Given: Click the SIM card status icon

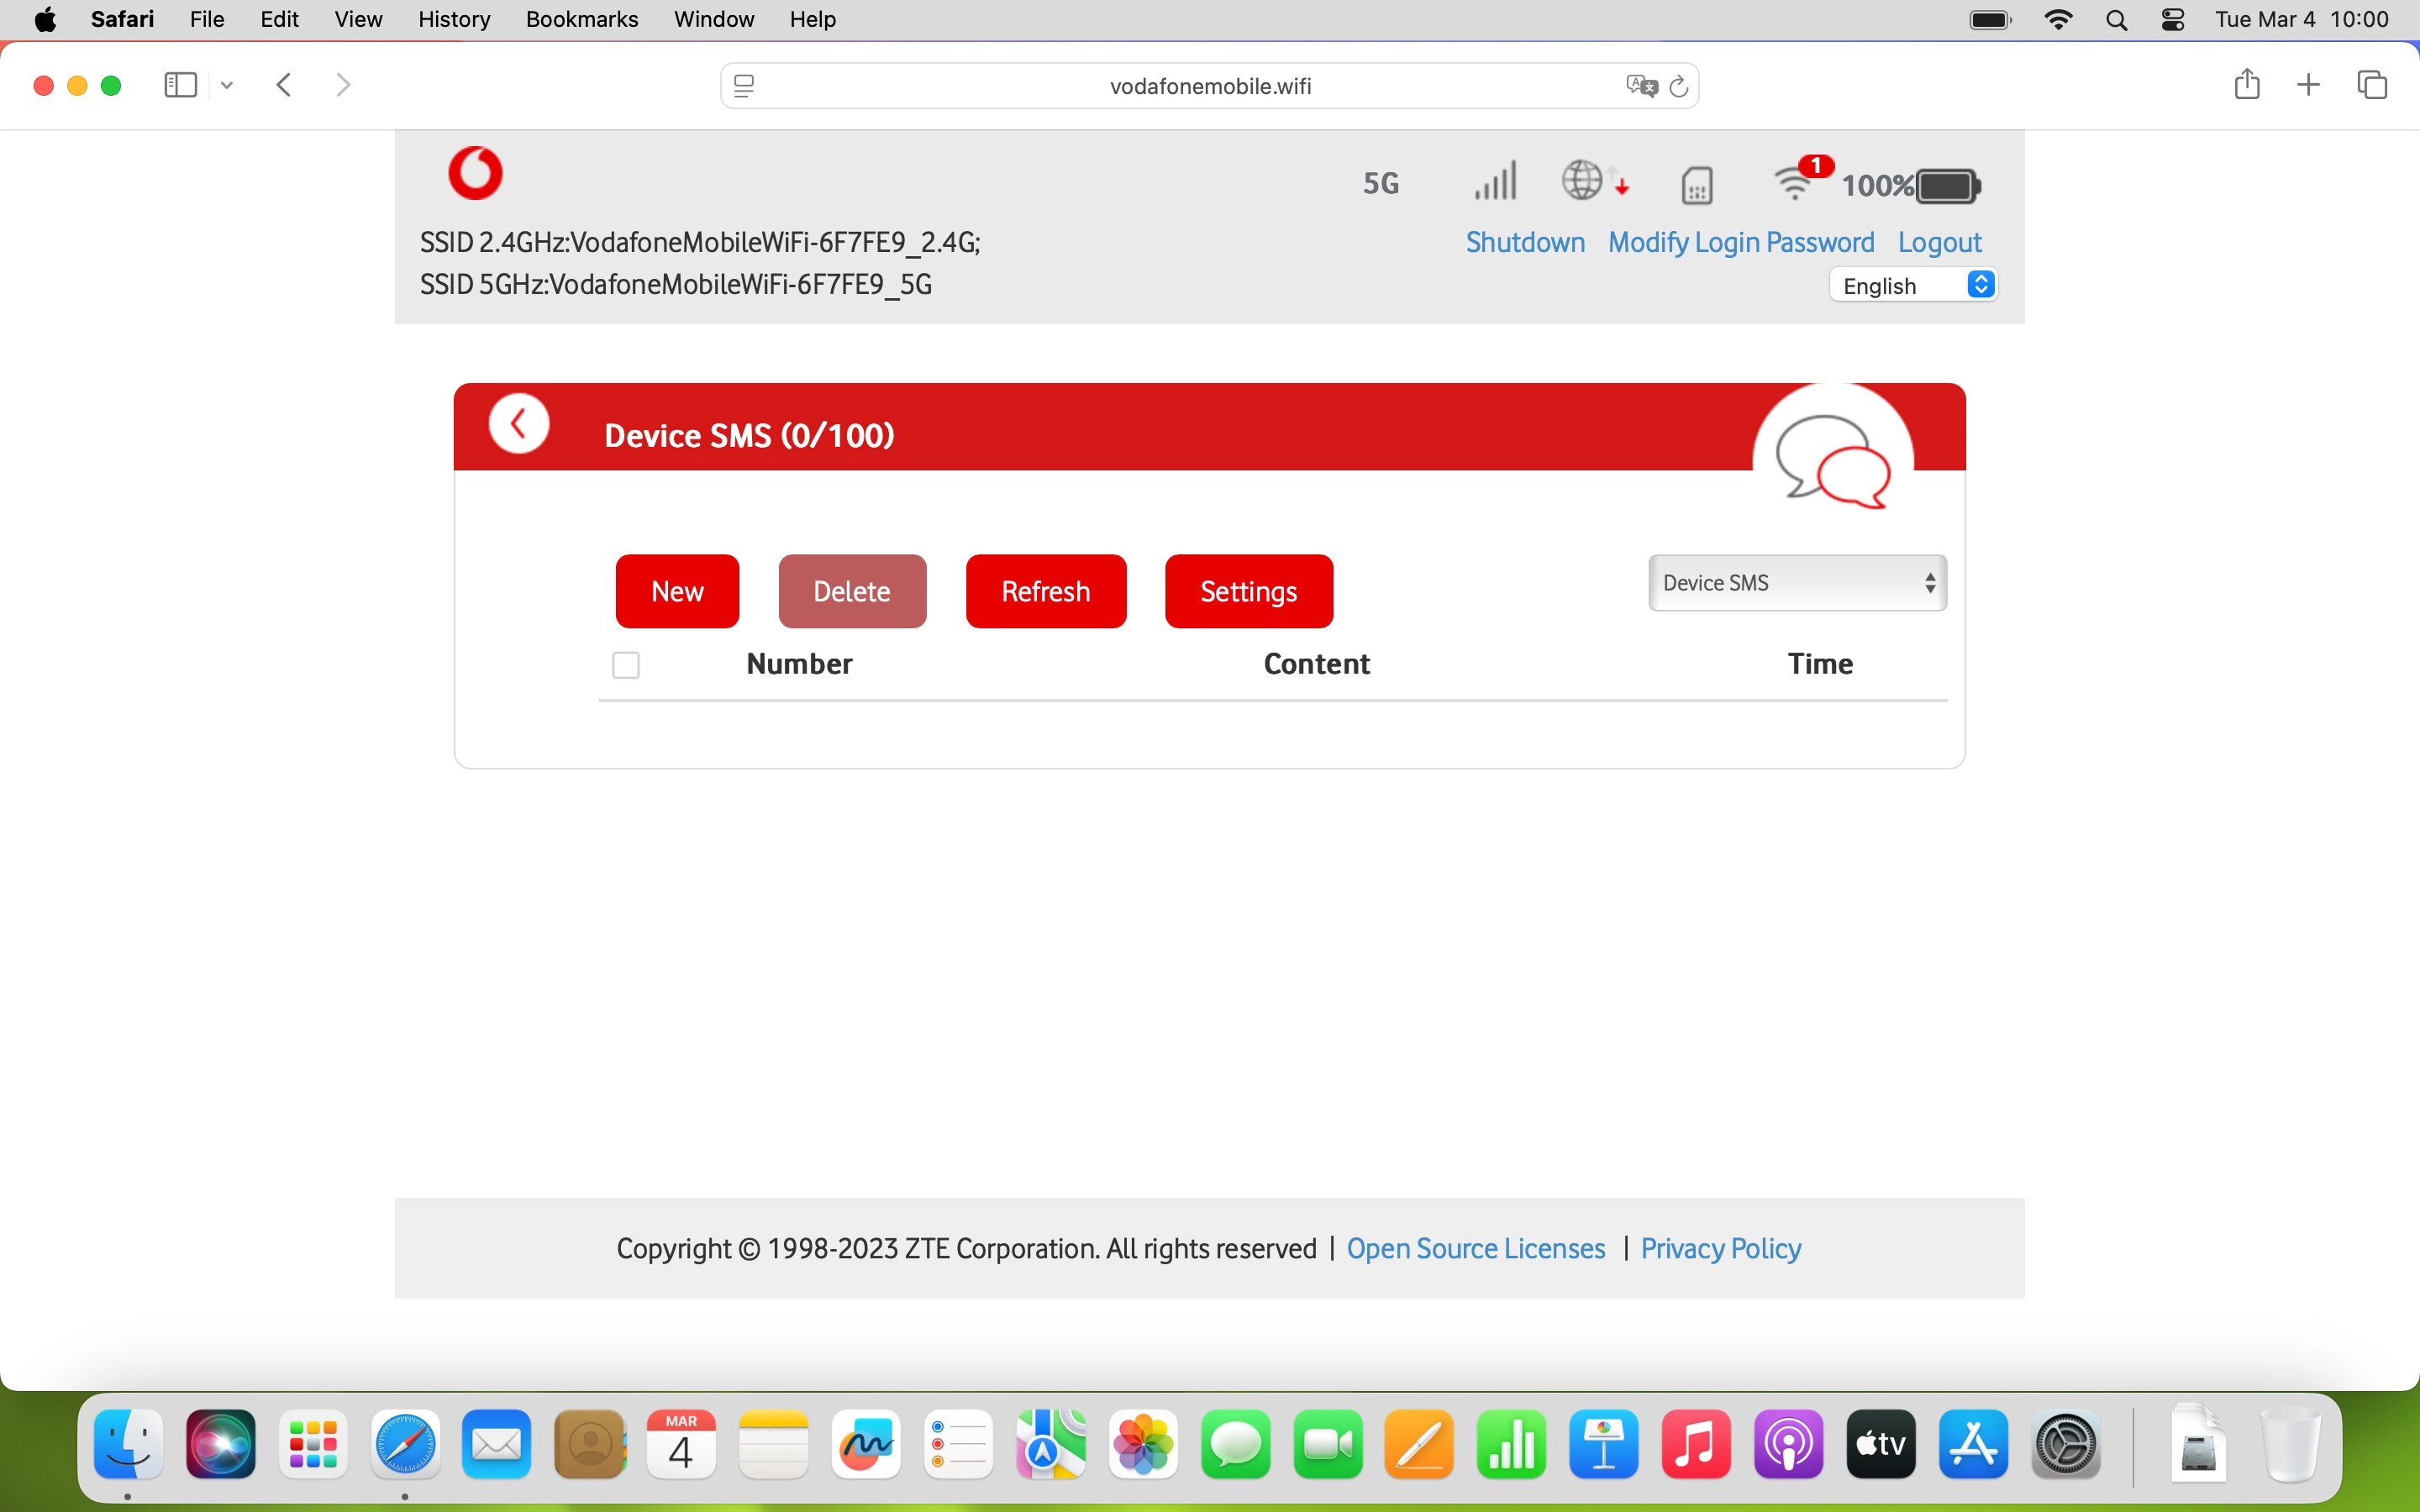Looking at the screenshot, I should [1697, 186].
